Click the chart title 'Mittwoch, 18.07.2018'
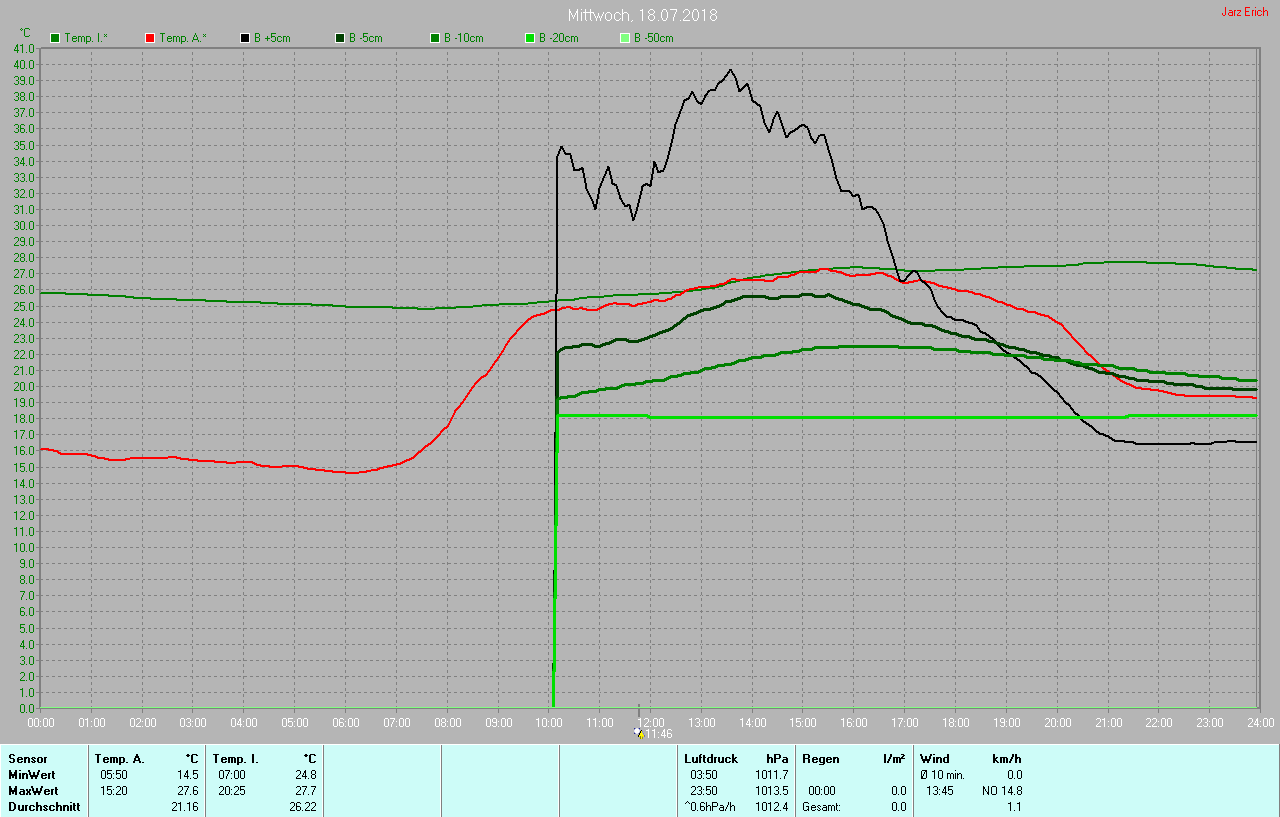The image size is (1280, 817). pos(642,16)
